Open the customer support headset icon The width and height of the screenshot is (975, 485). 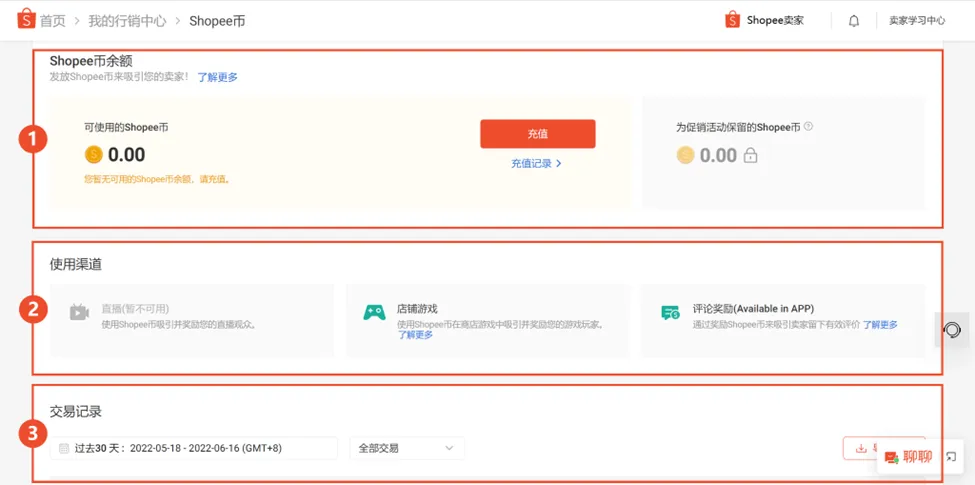tap(952, 330)
